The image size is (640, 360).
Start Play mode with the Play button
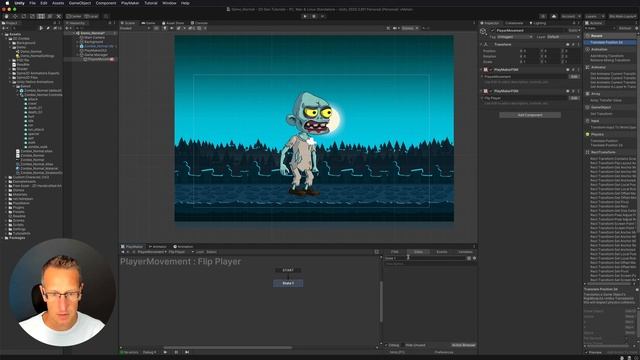[305, 16]
